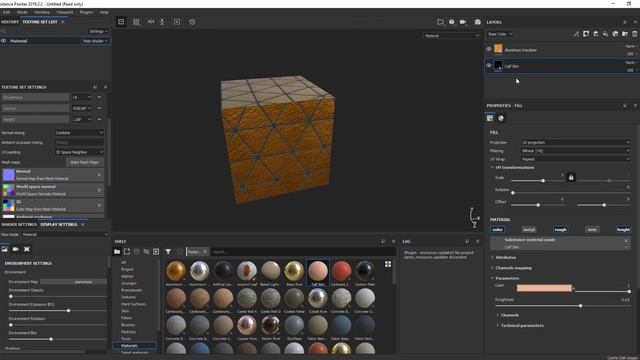This screenshot has width=640, height=360.
Task: Click the shelf import resource icon
Action: click(156, 252)
